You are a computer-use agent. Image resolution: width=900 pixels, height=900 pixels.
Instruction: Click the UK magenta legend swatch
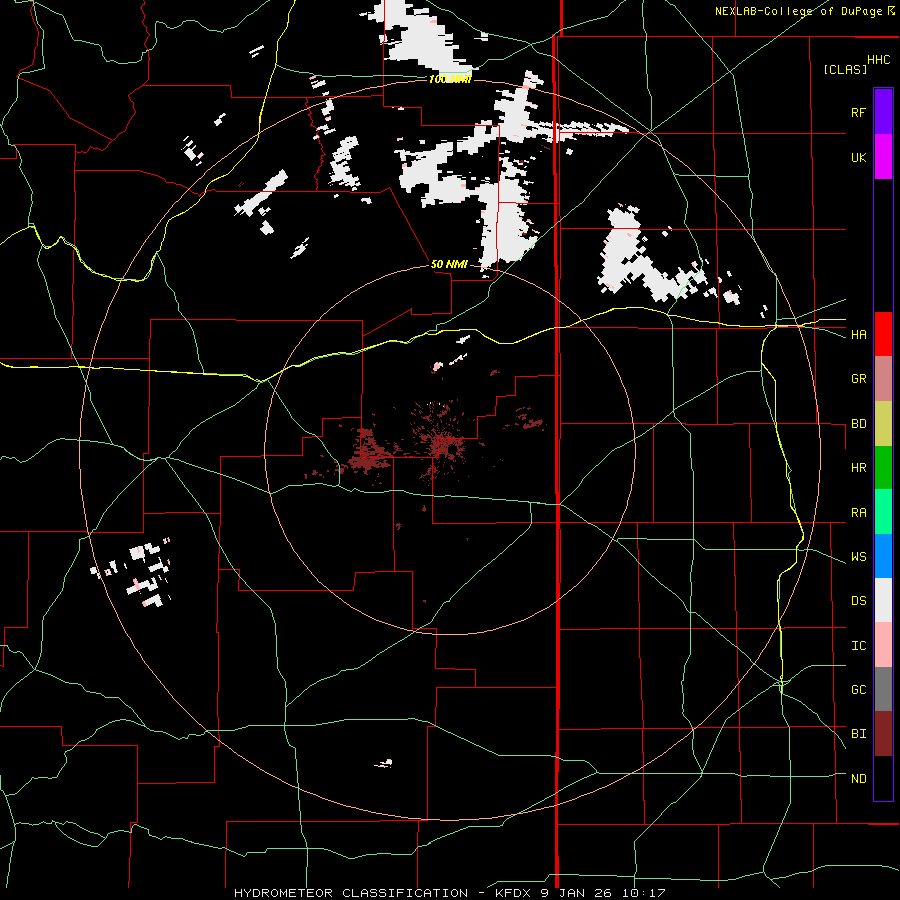(x=883, y=157)
